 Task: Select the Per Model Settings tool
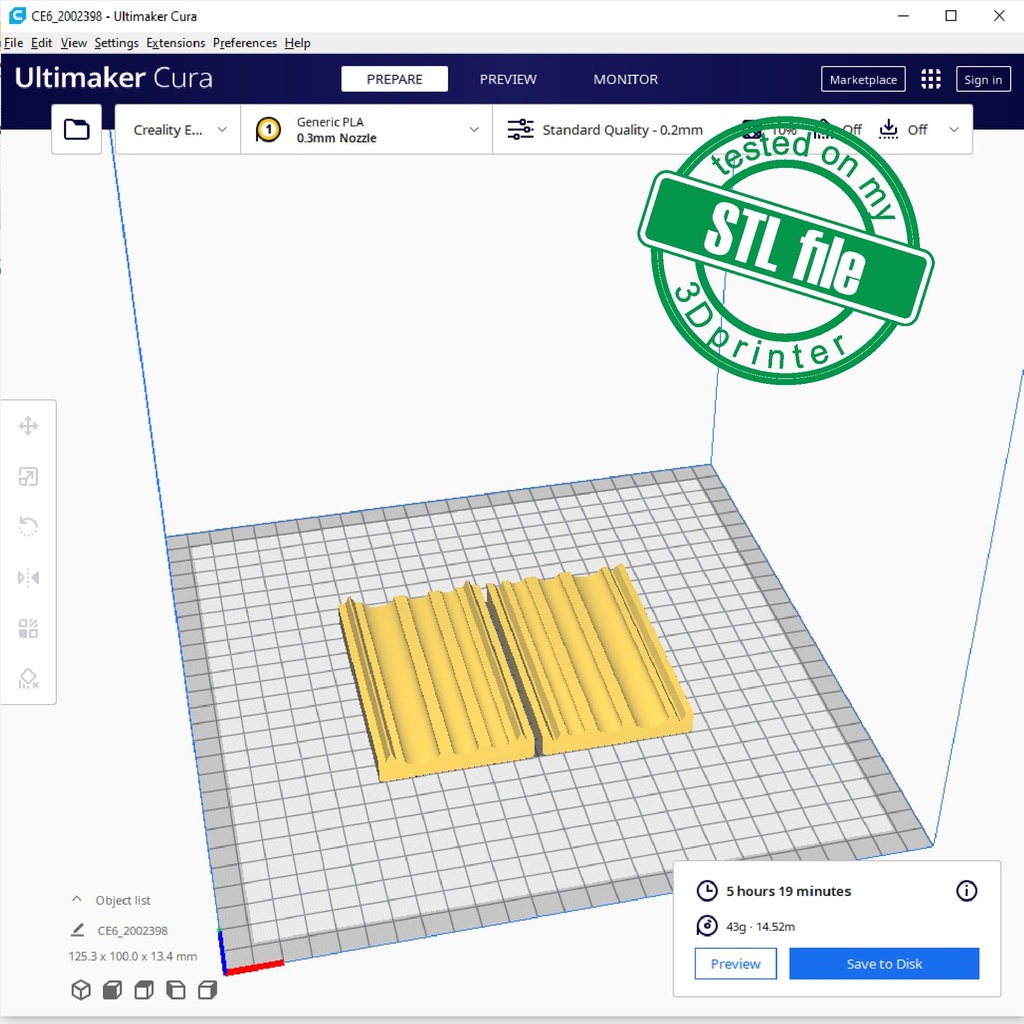(28, 629)
